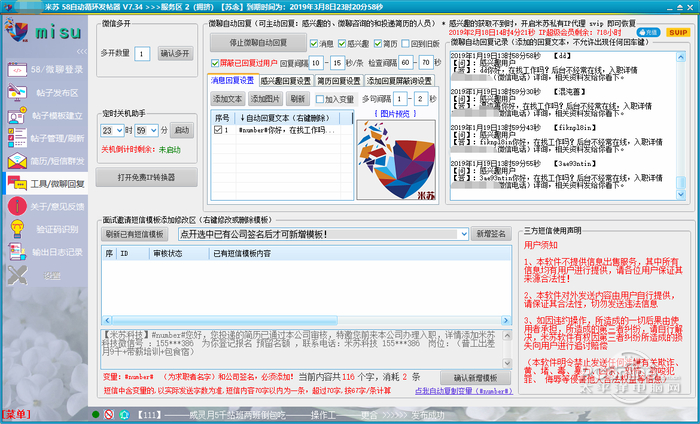Click the teal hexagon icon in status bar
This screenshot has width=700, height=424.
click(124, 415)
